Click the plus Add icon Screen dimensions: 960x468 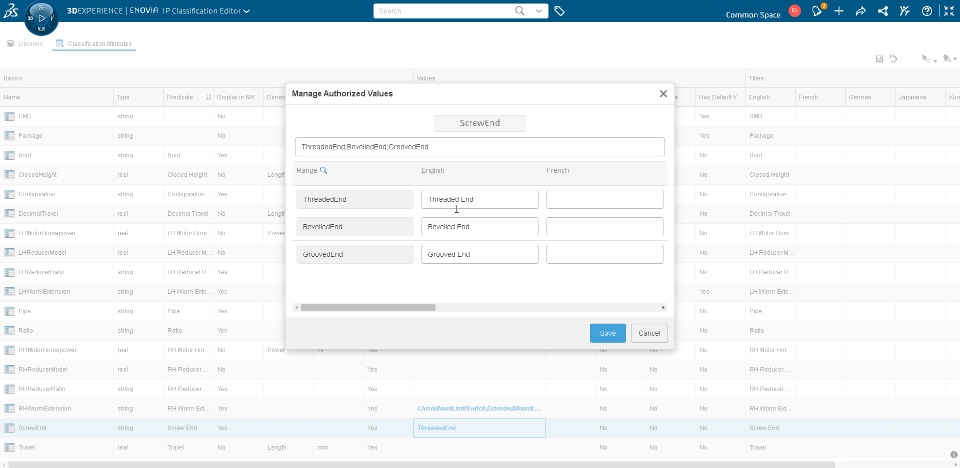pos(839,11)
